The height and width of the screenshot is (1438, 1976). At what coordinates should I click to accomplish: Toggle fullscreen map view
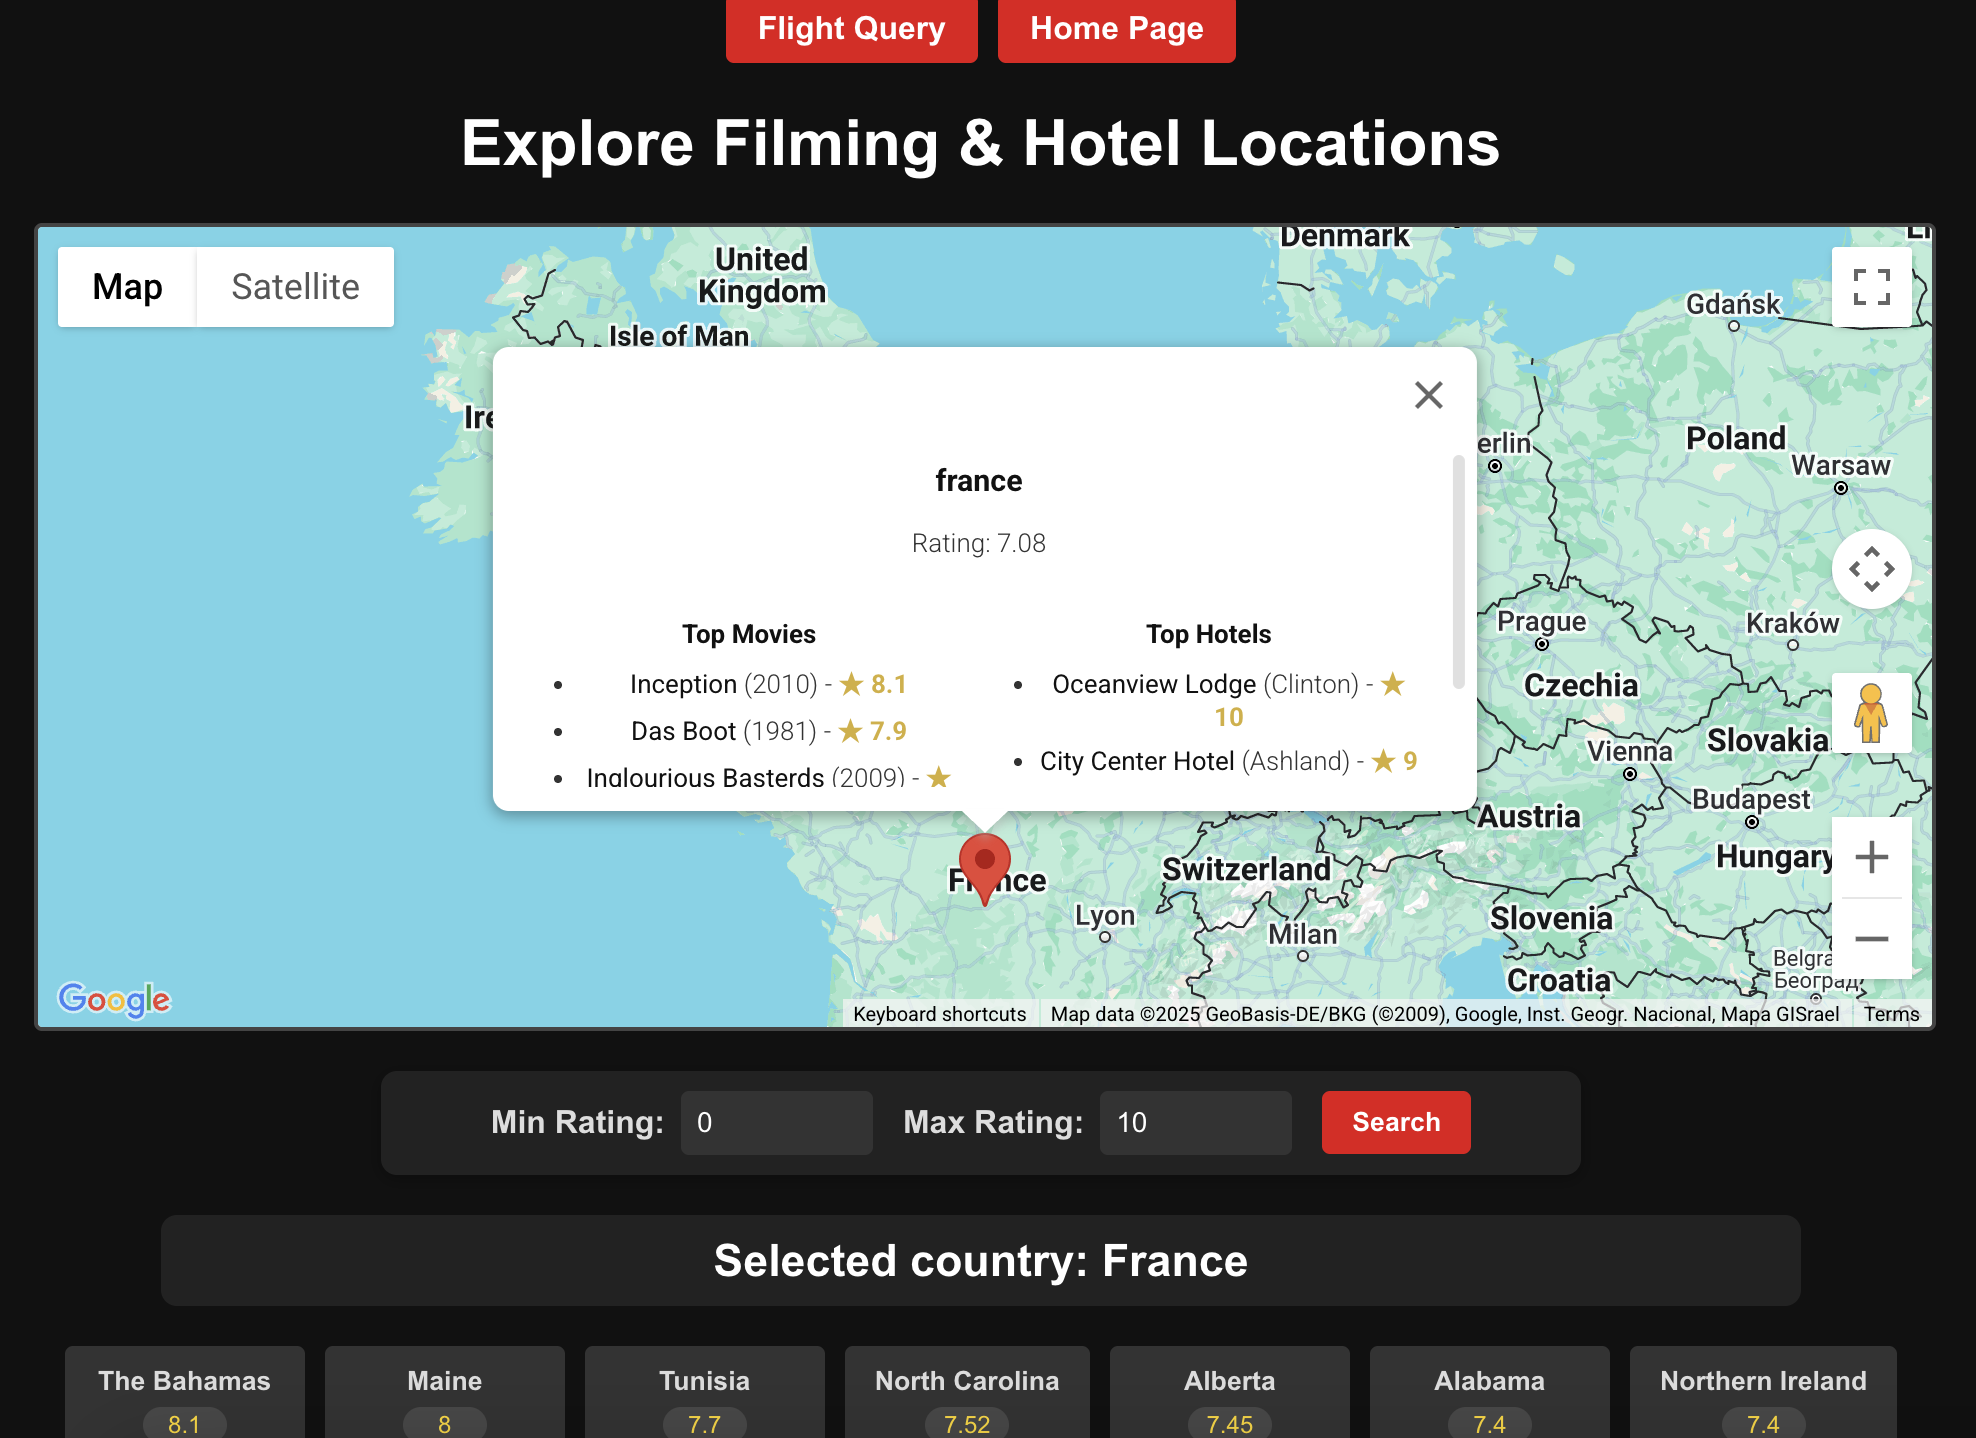(1871, 287)
